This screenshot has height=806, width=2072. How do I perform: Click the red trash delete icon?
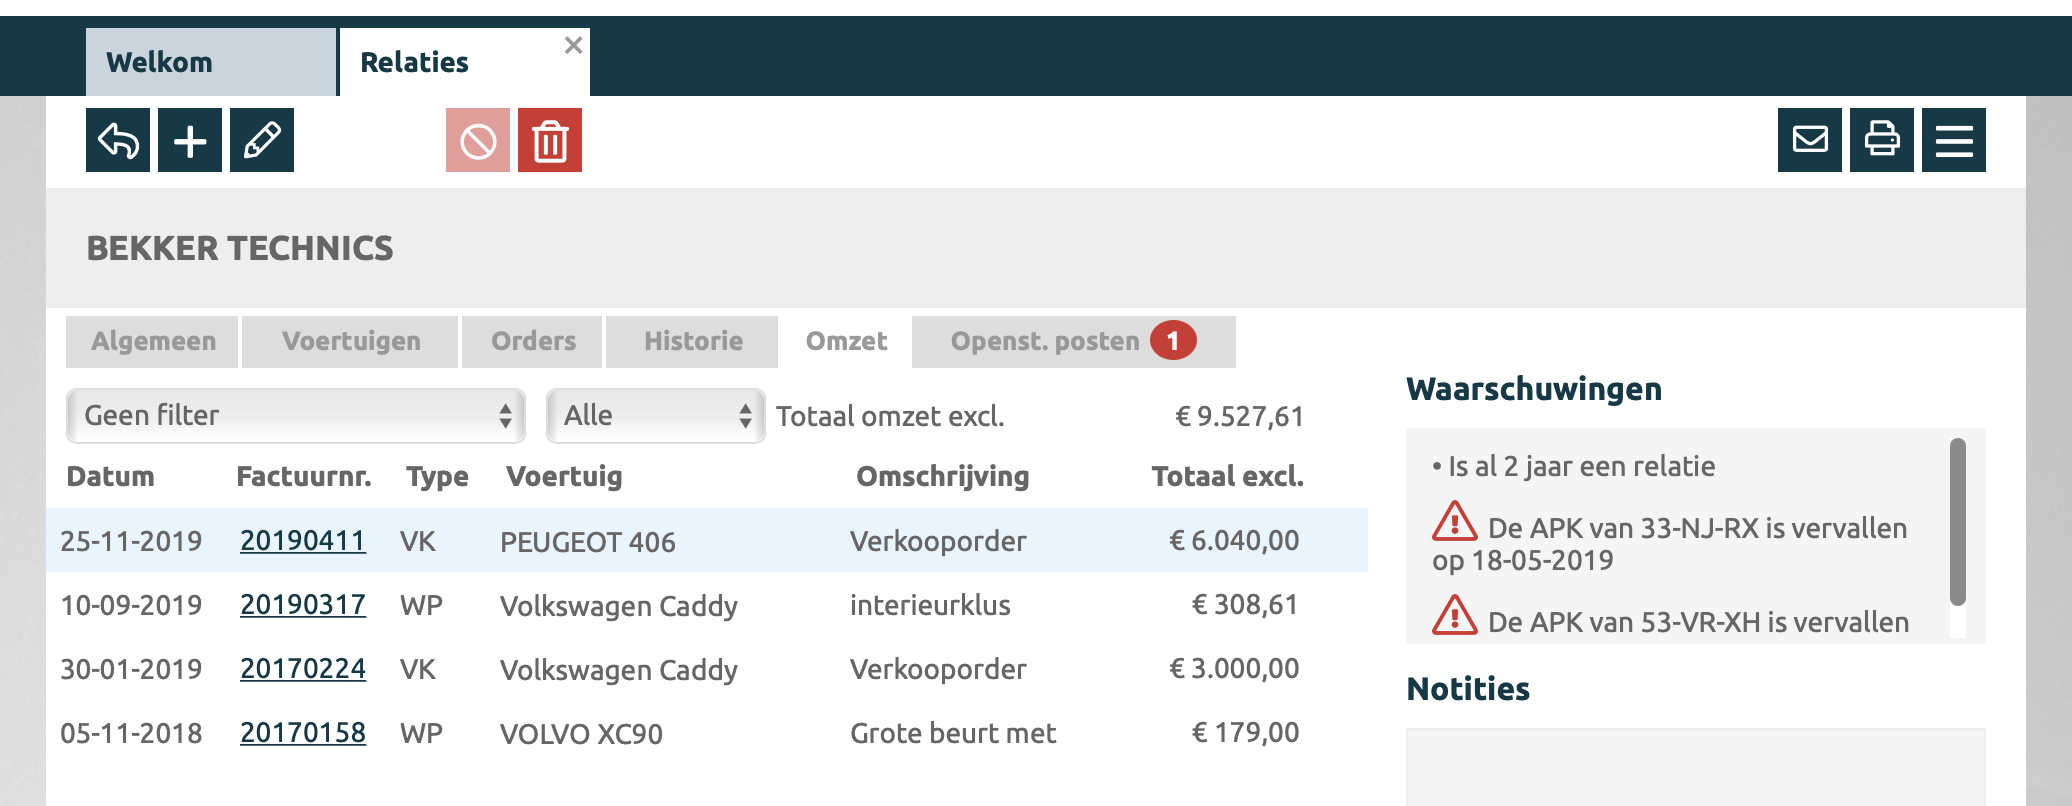click(550, 140)
